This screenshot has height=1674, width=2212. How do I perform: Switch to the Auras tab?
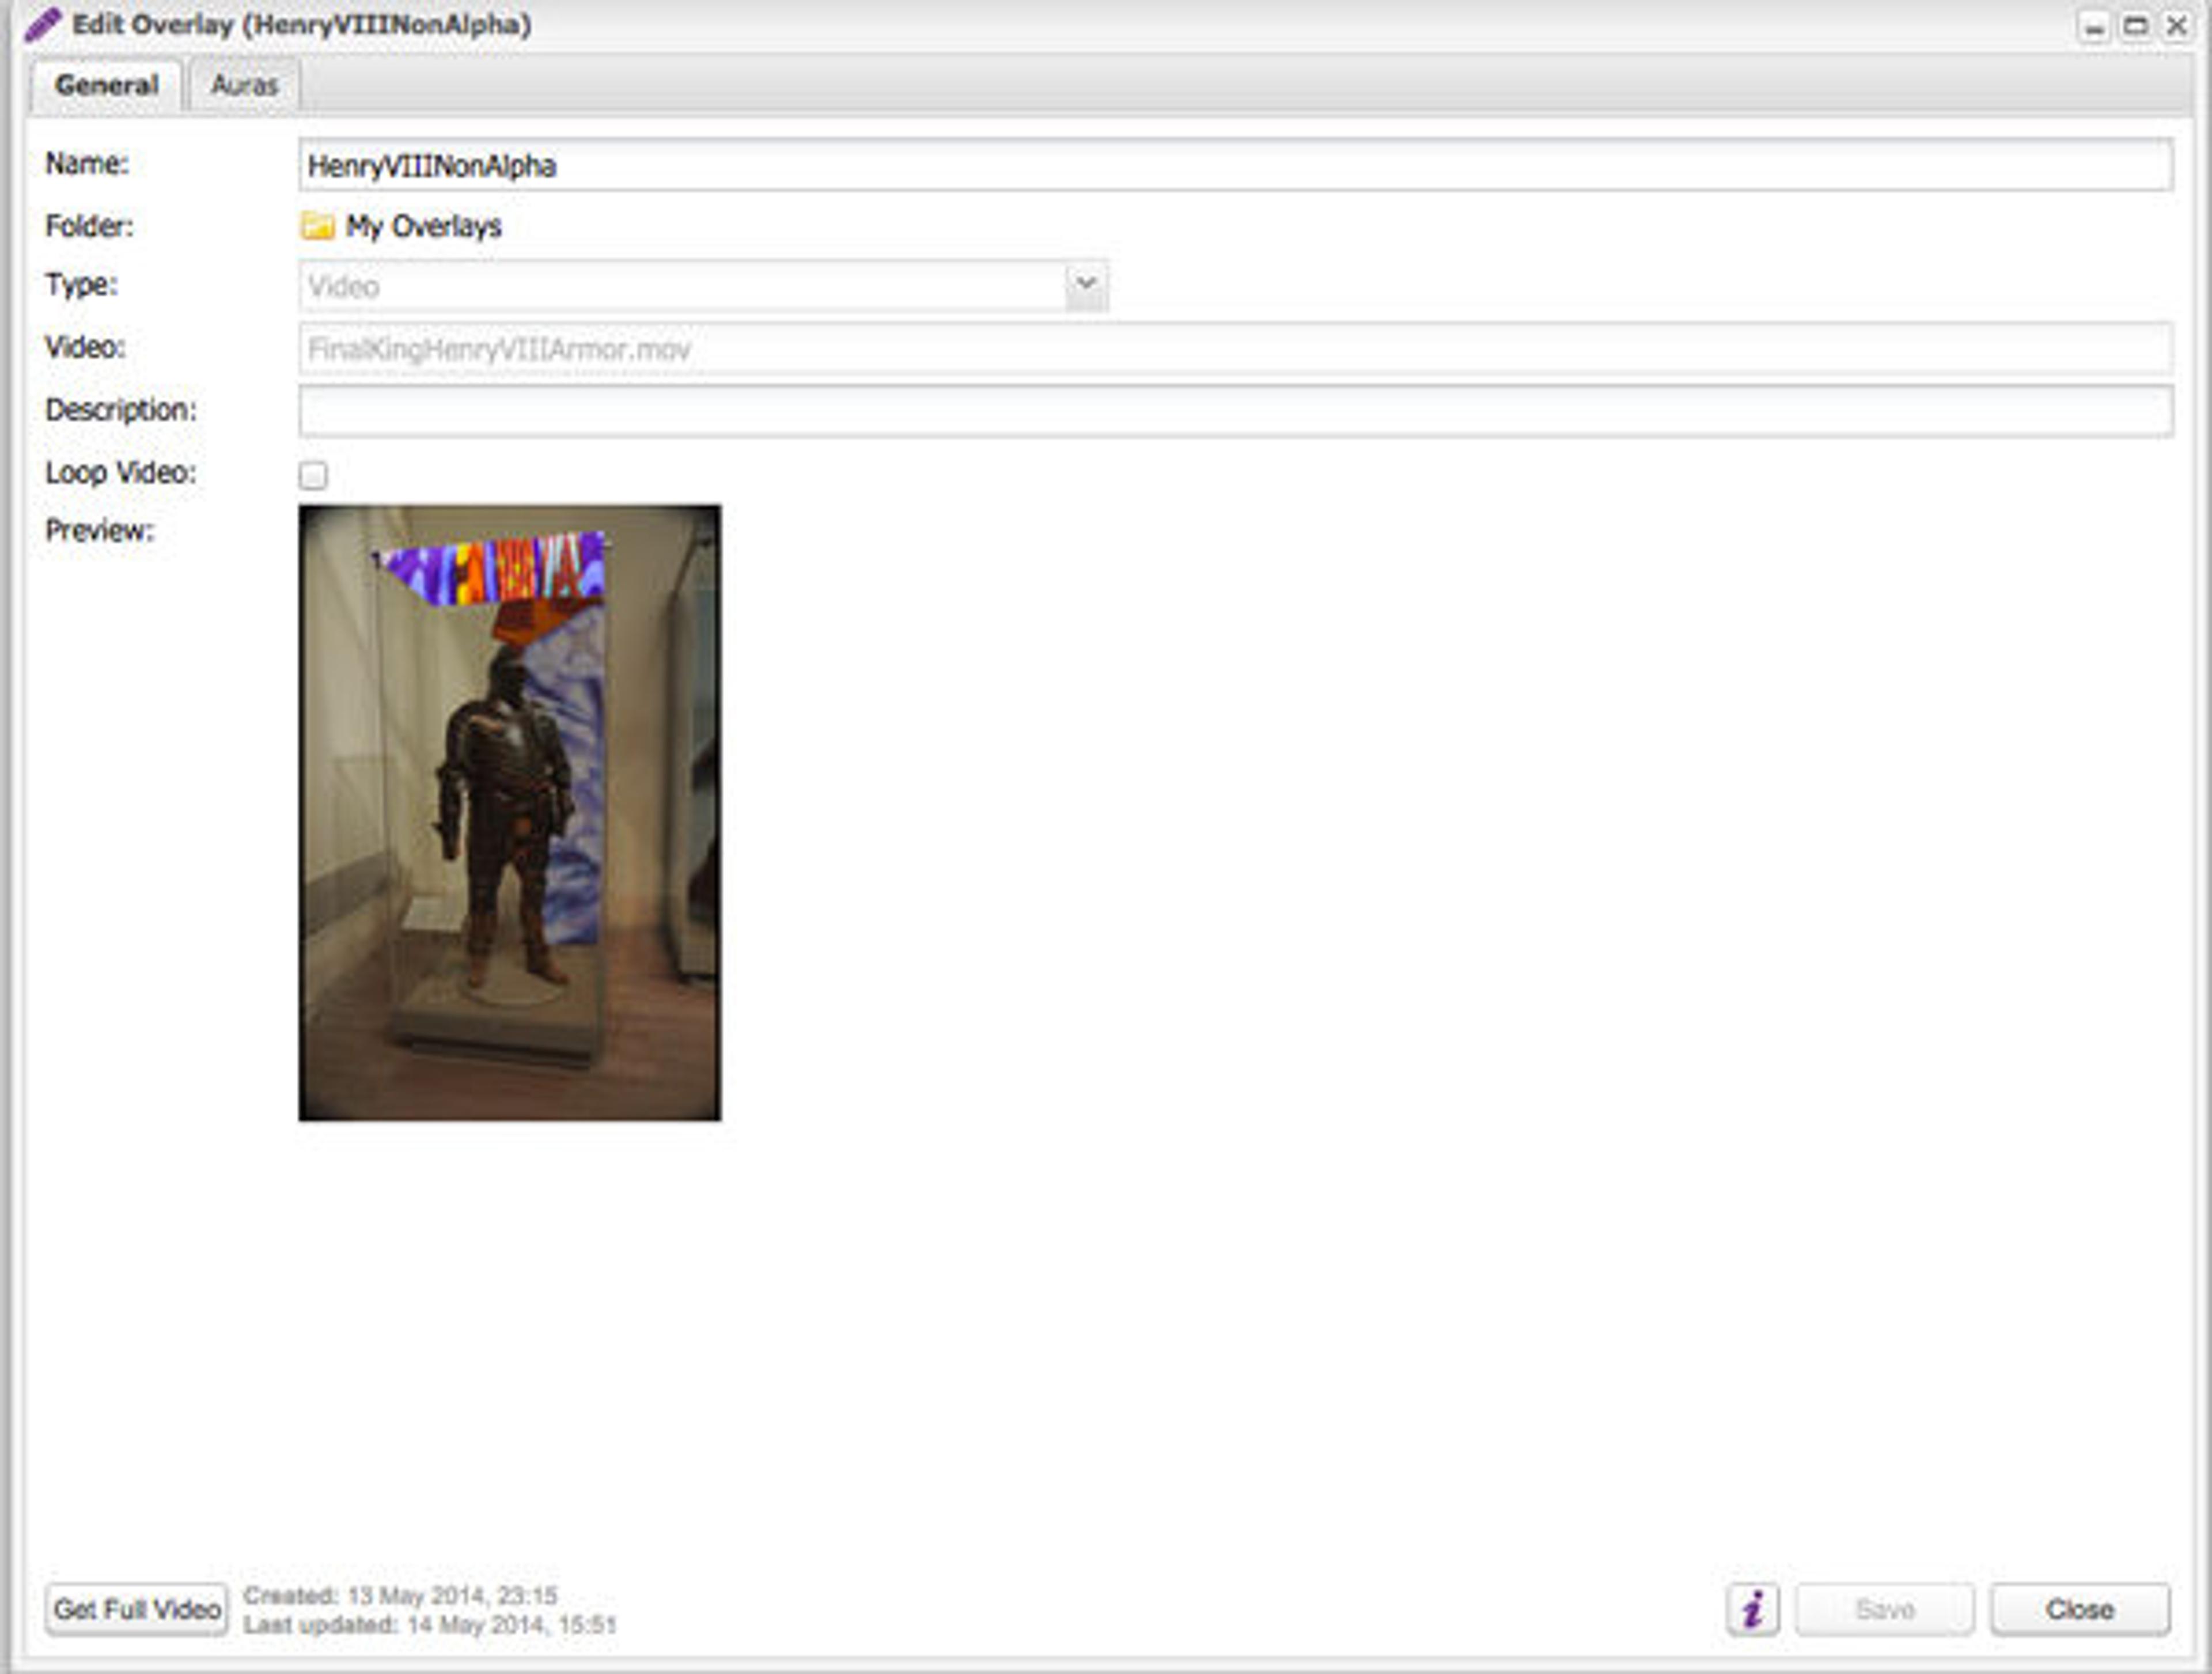[x=244, y=86]
